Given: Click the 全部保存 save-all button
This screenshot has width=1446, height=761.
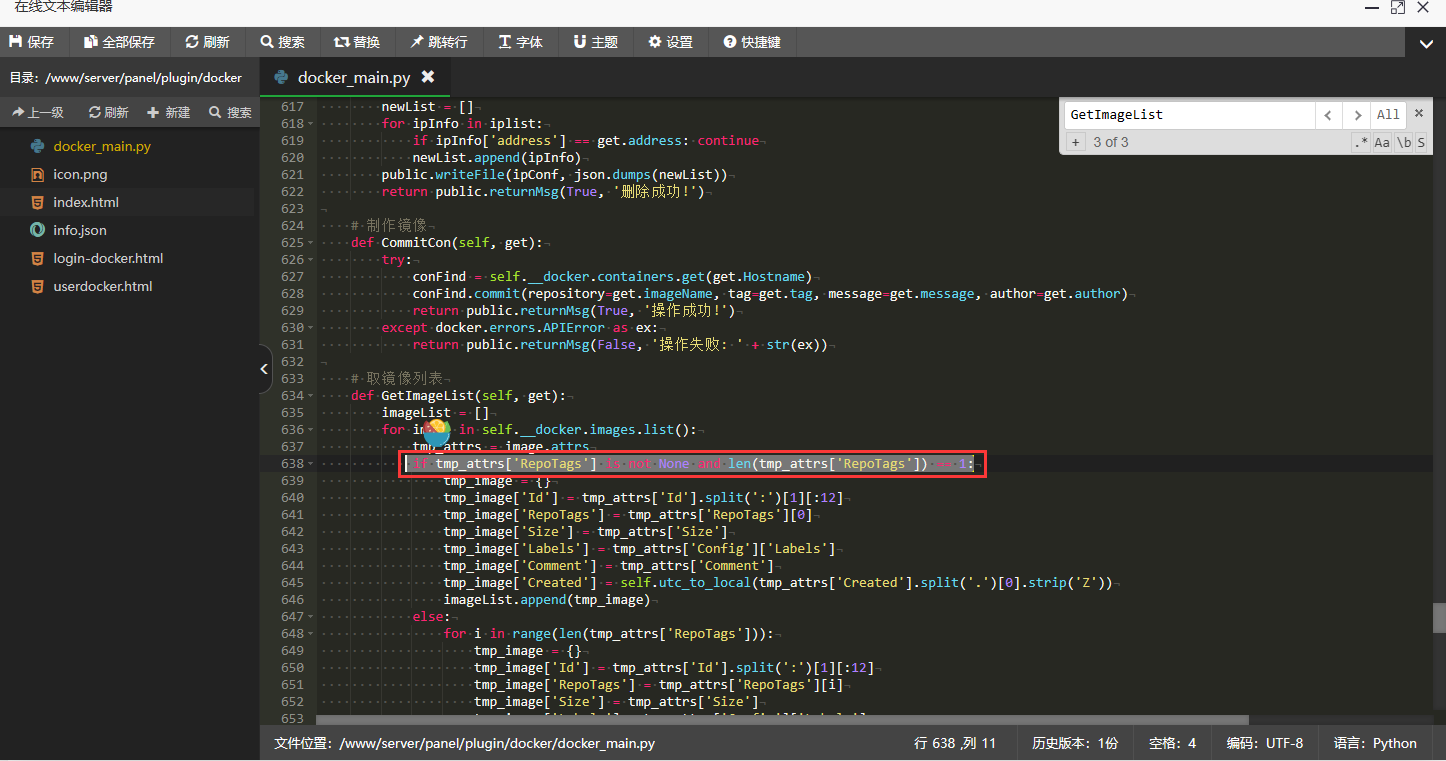Looking at the screenshot, I should [119, 42].
